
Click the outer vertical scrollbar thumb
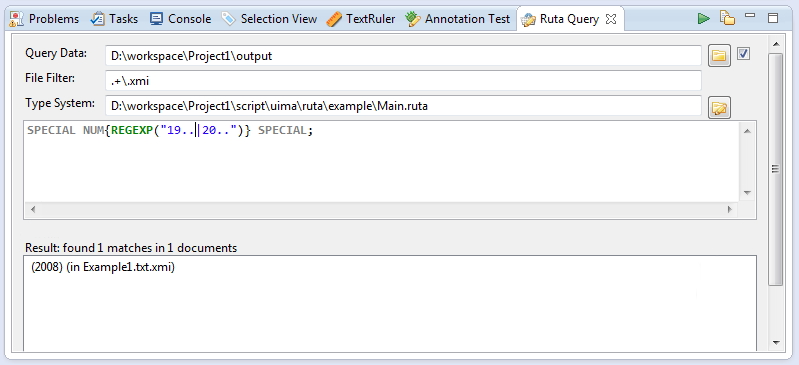[776, 169]
